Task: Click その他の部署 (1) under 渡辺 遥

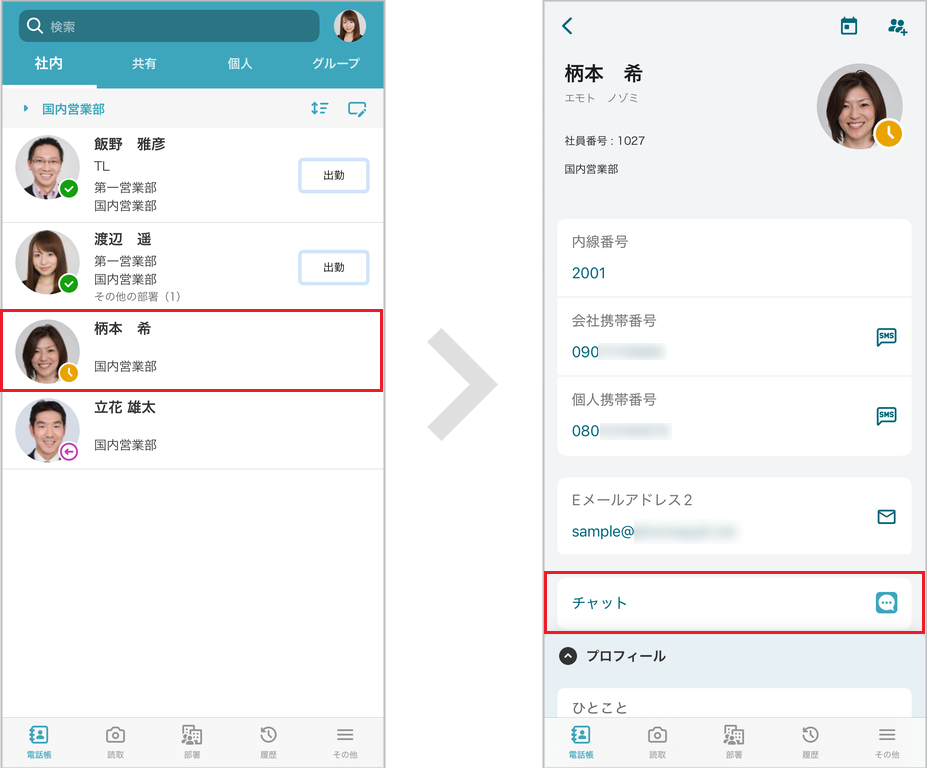Action: point(137,296)
